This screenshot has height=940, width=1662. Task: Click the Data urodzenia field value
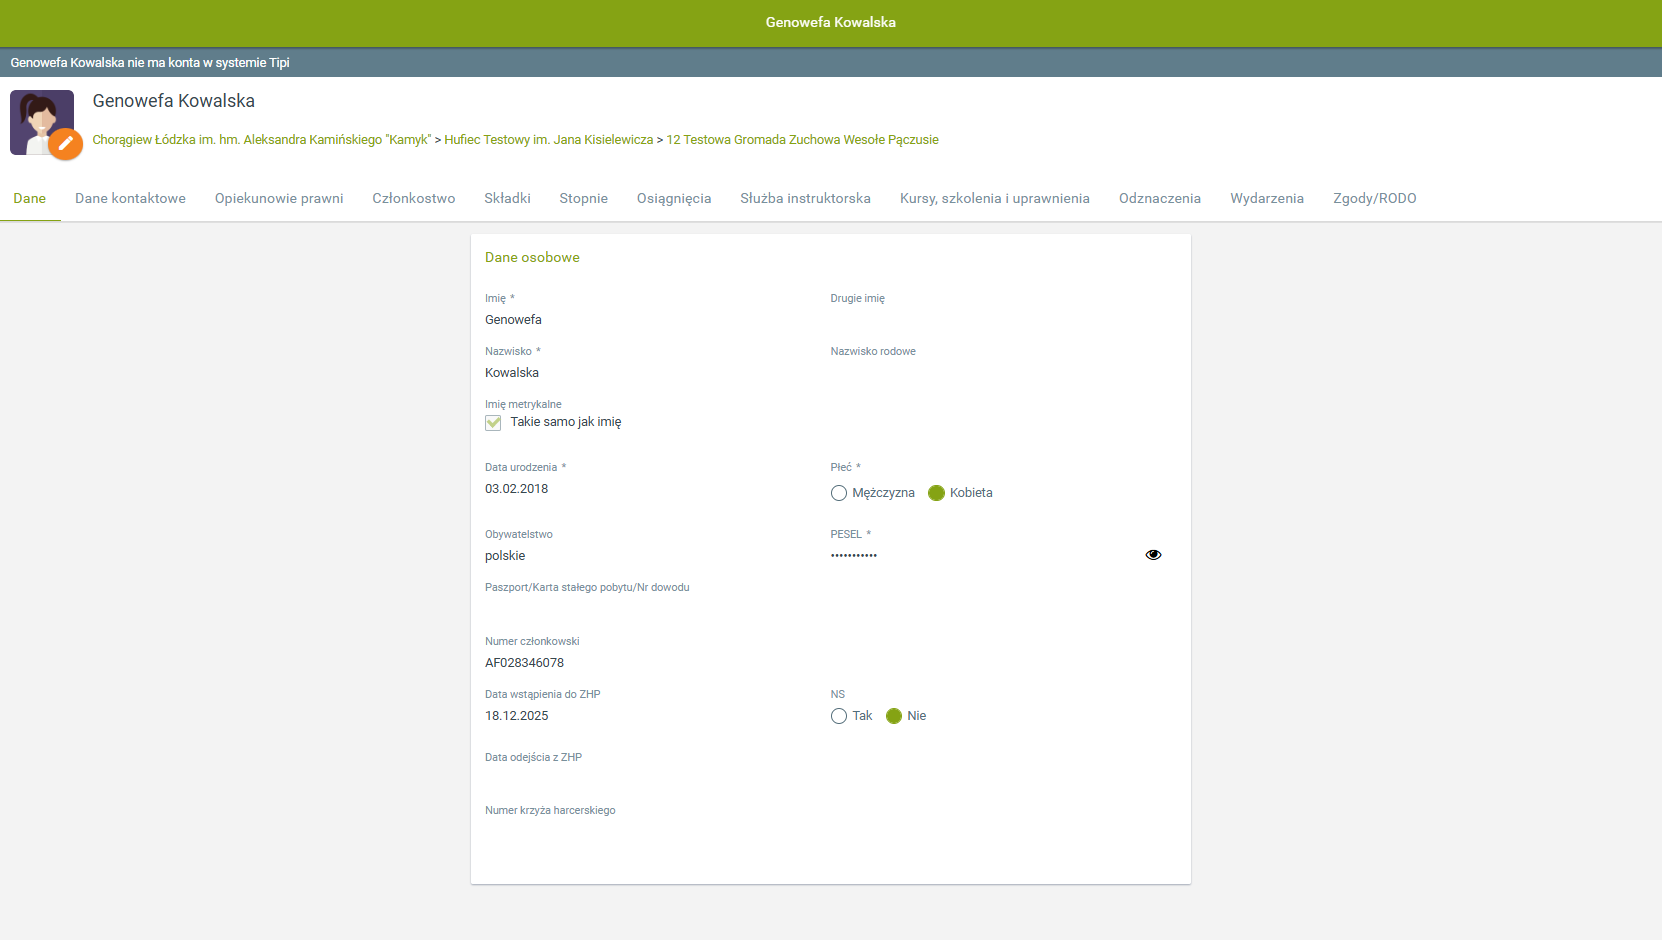517,489
